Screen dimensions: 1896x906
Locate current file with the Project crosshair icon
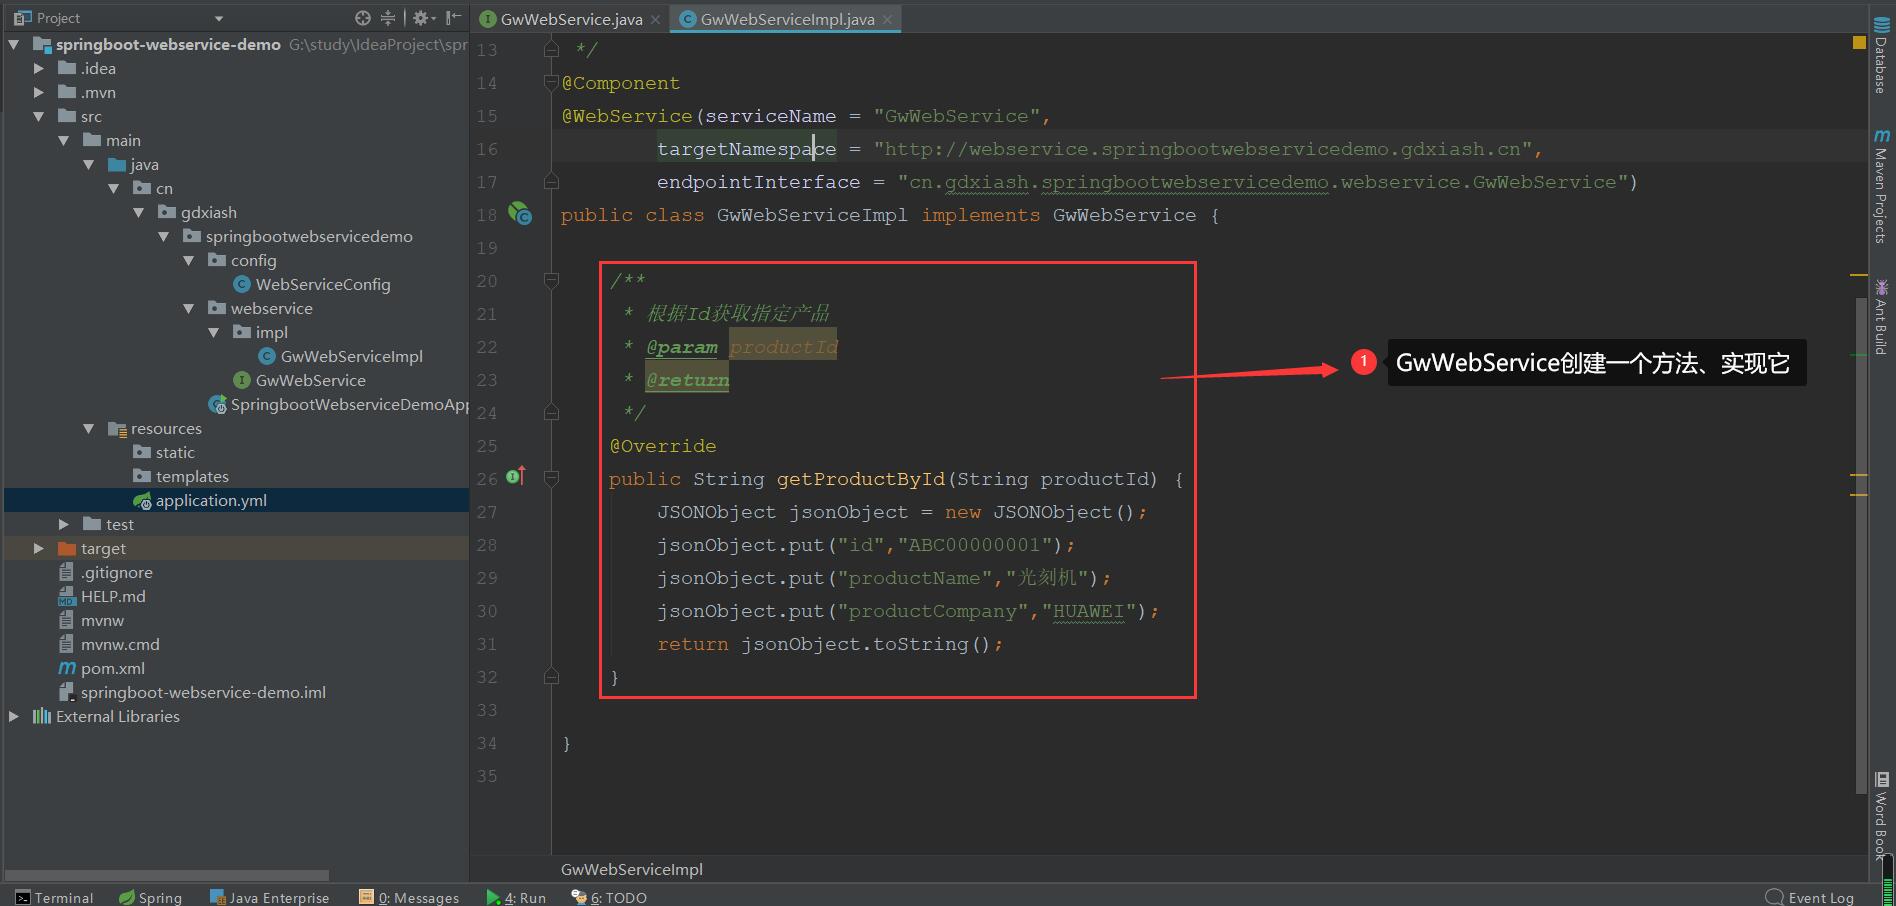tap(363, 17)
